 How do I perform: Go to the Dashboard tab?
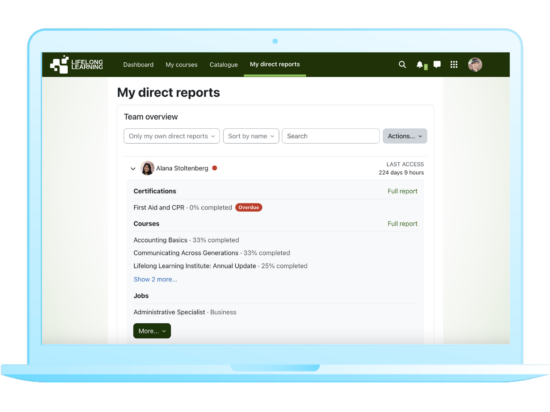pos(138,65)
